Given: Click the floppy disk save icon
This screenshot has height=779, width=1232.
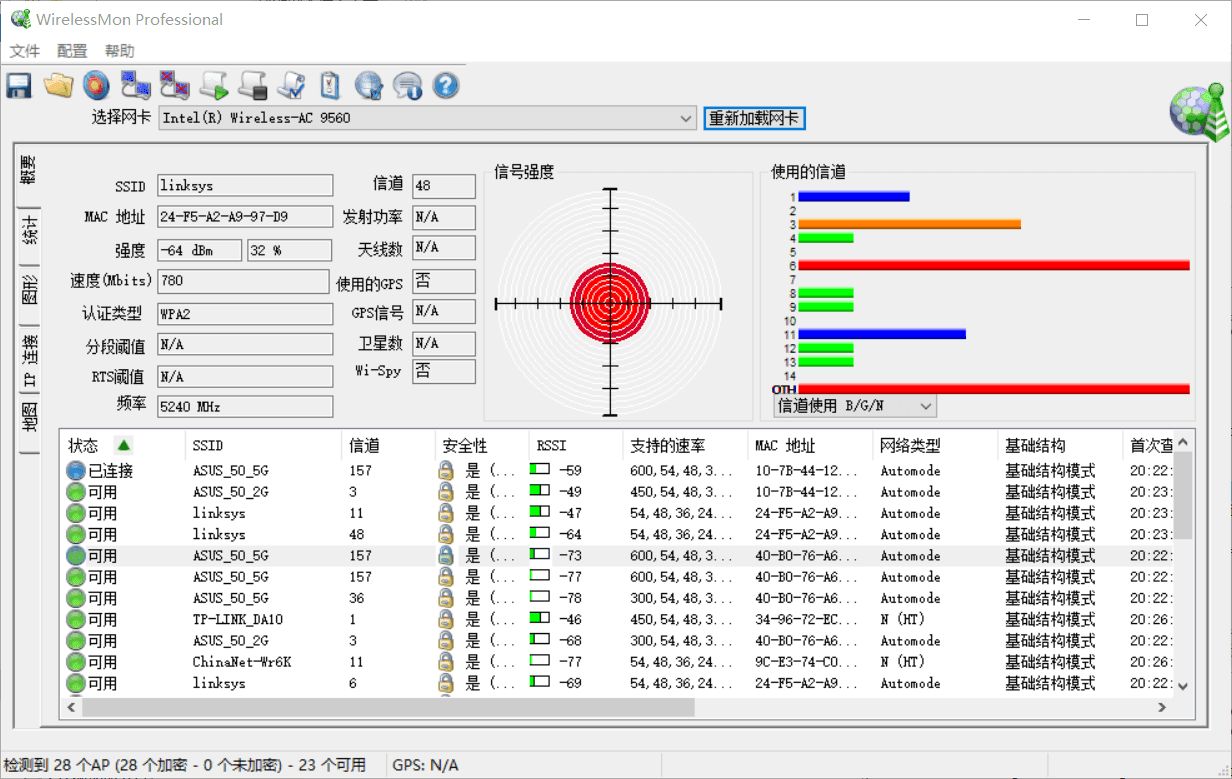Looking at the screenshot, I should pos(19,86).
